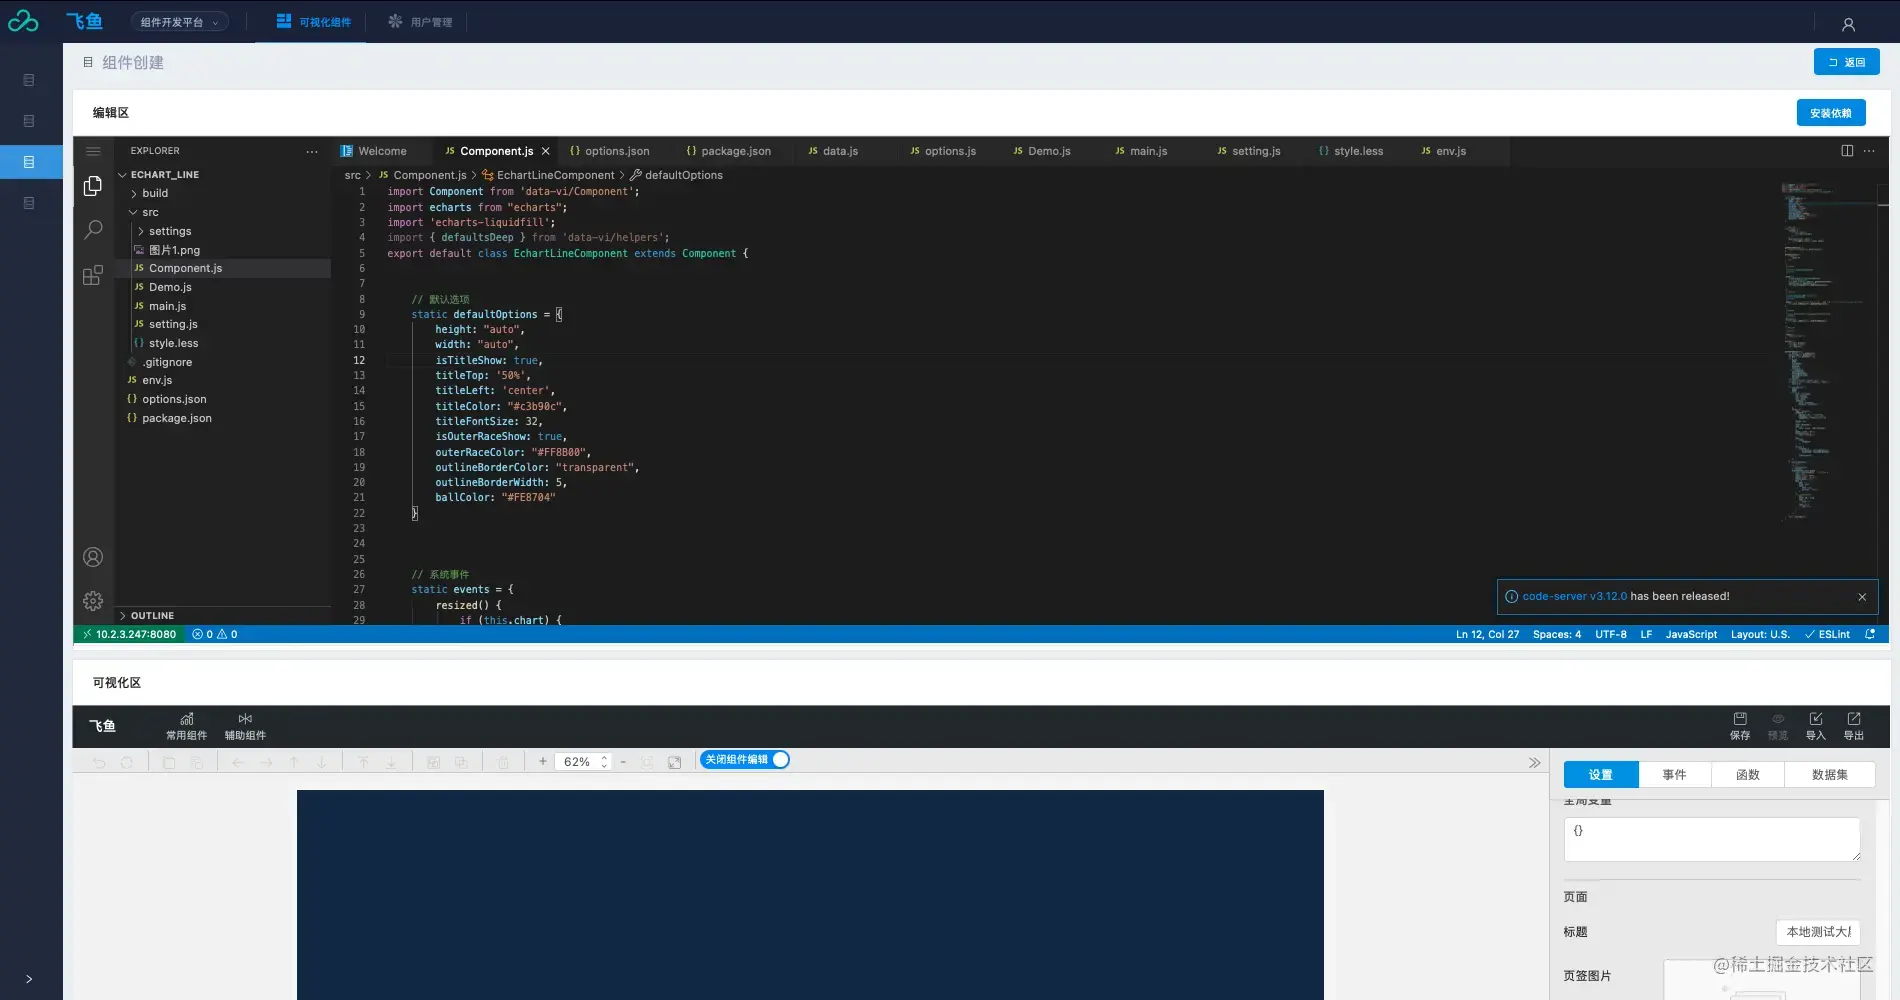Click the zoom percentage stepper arrows
Screen dimensions: 1900x1000
pyautogui.click(x=604, y=762)
